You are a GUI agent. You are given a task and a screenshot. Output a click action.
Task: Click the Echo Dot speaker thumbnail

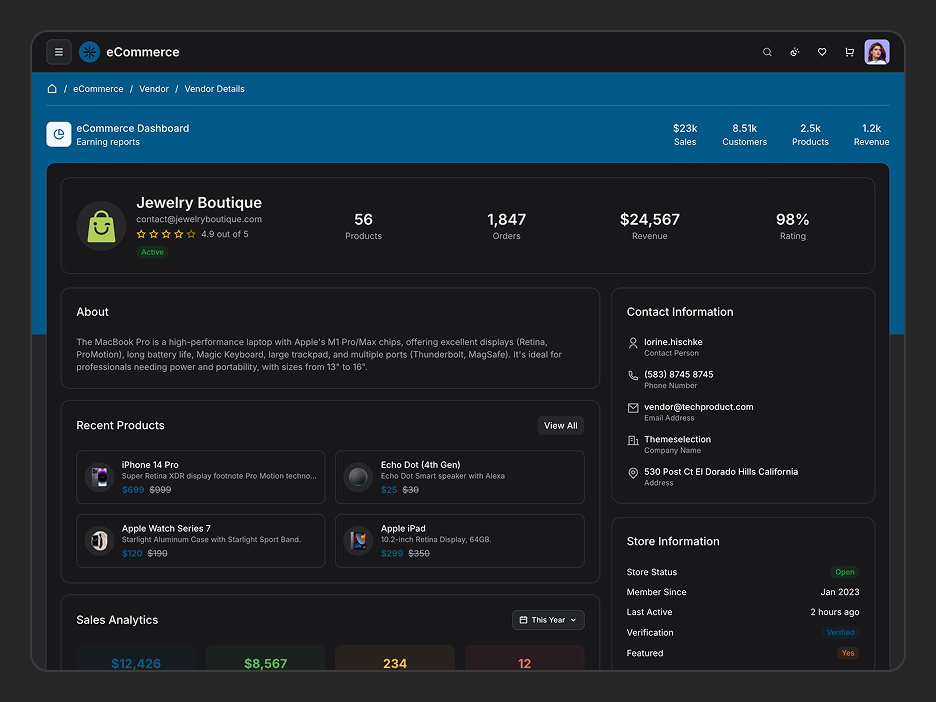coord(358,477)
